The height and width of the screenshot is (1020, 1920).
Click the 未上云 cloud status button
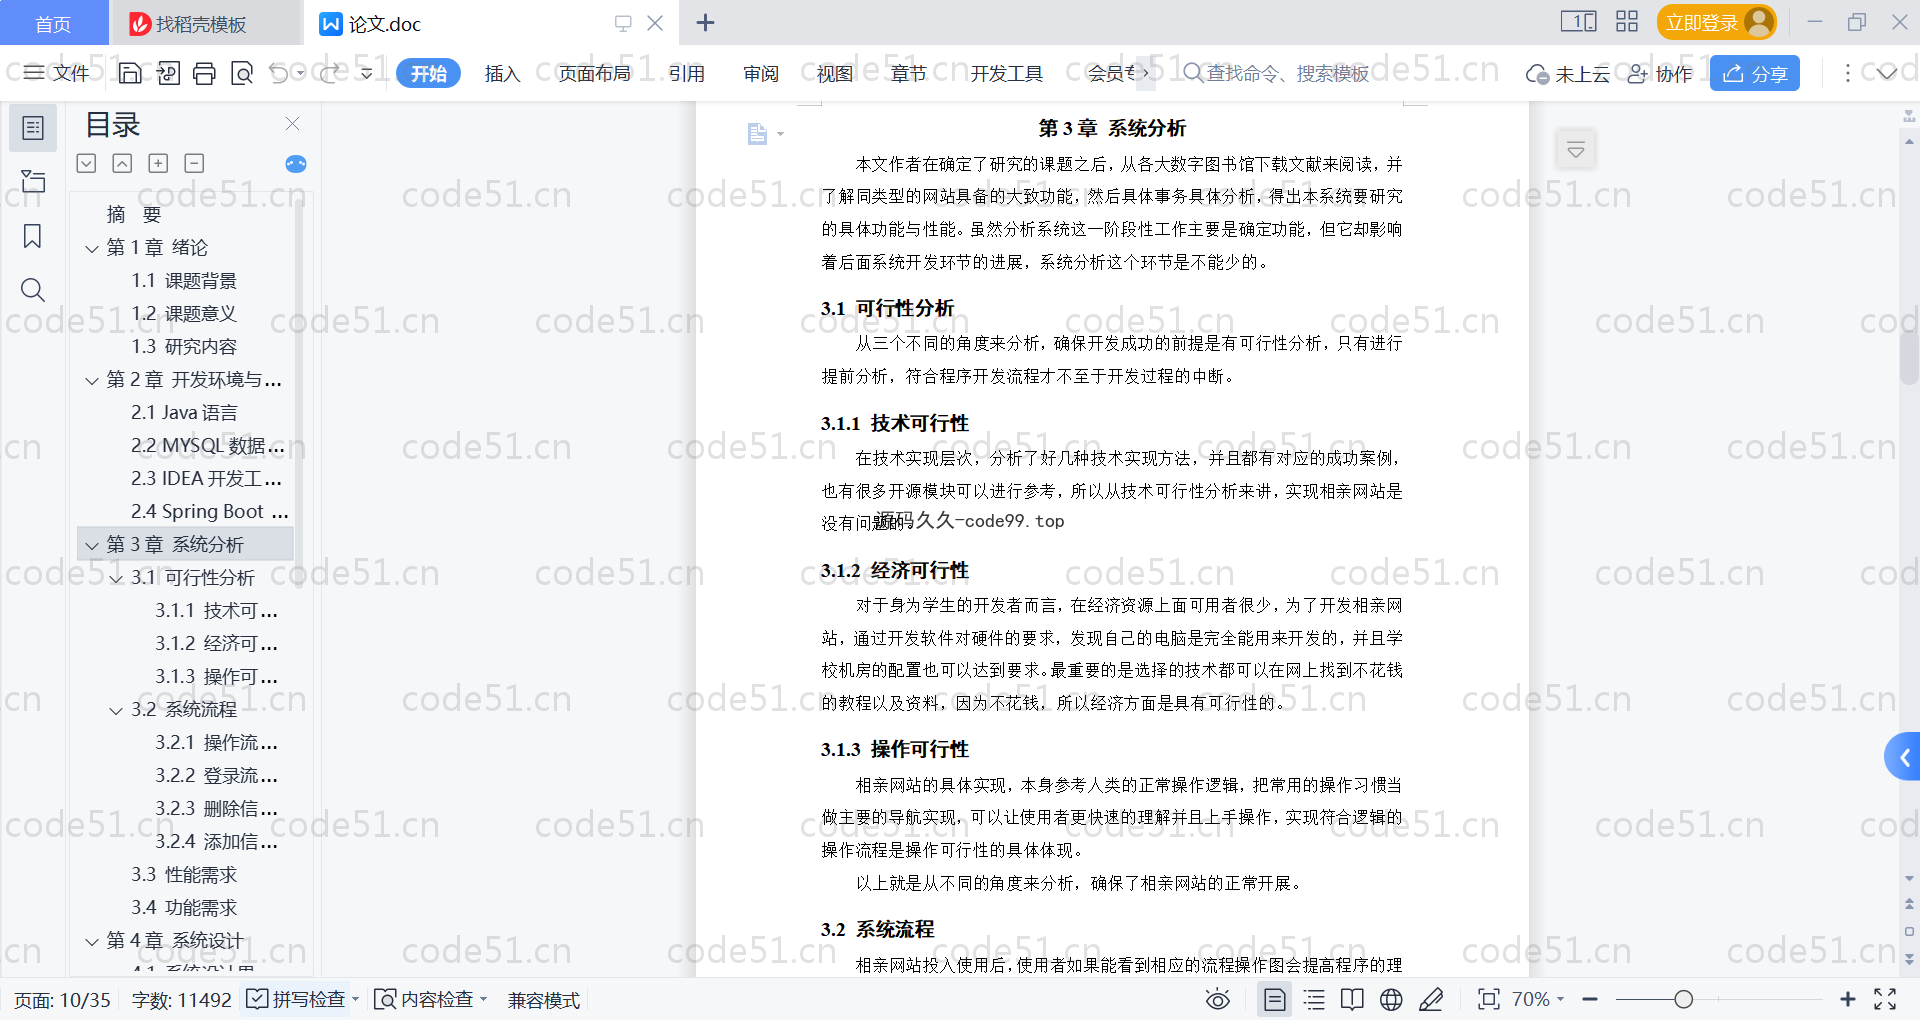tap(1568, 73)
